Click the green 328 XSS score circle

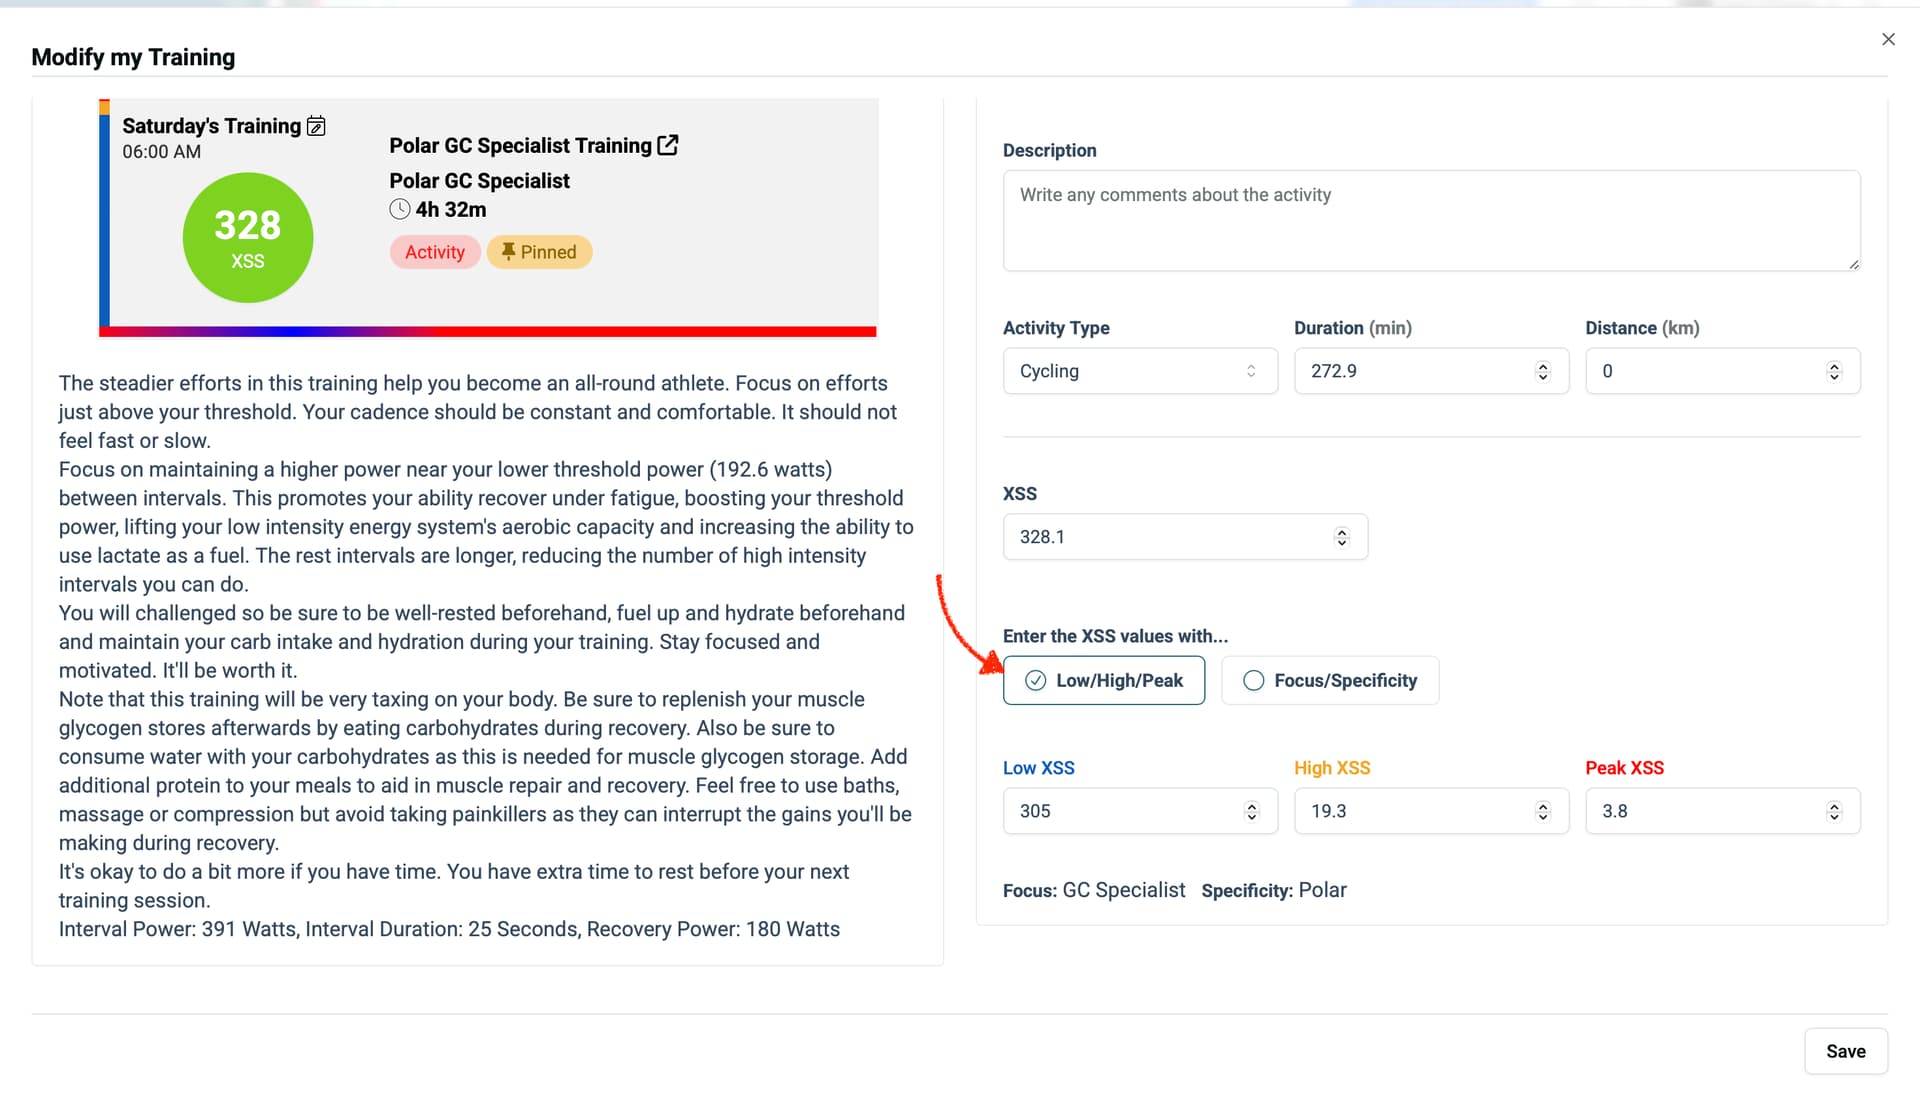[248, 238]
